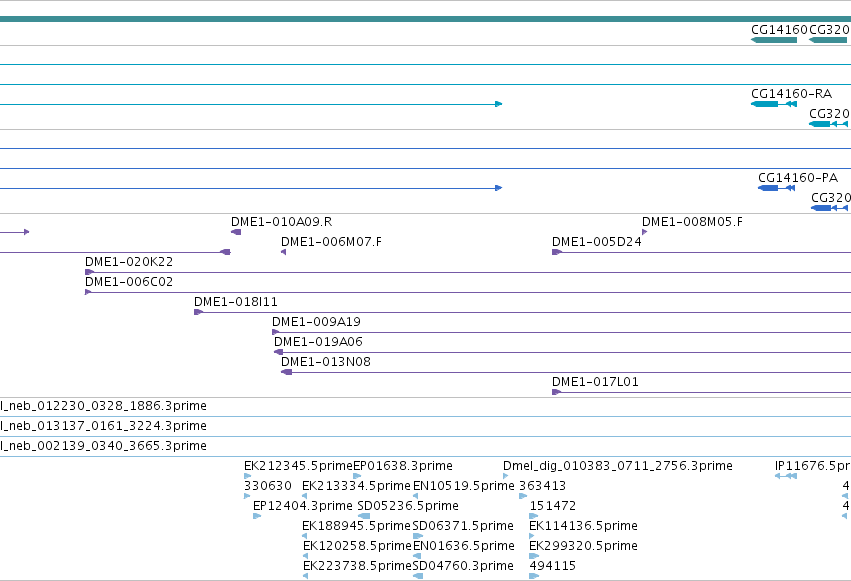The image size is (851, 581).
Task: Select the small arrow glyph beneath DME1-006M07.F
Action: 283,252
